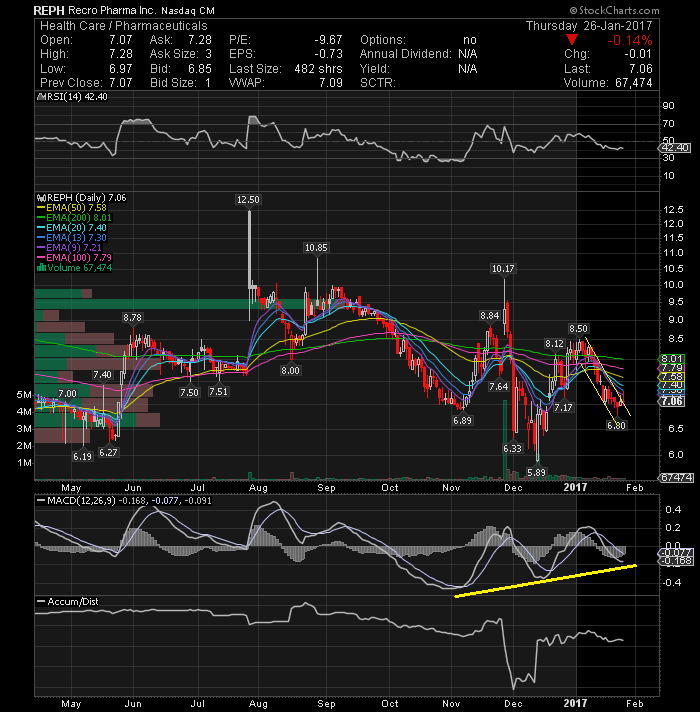The height and width of the screenshot is (712, 700).
Task: Click the yellow trendline on MACD panel
Action: tap(545, 581)
